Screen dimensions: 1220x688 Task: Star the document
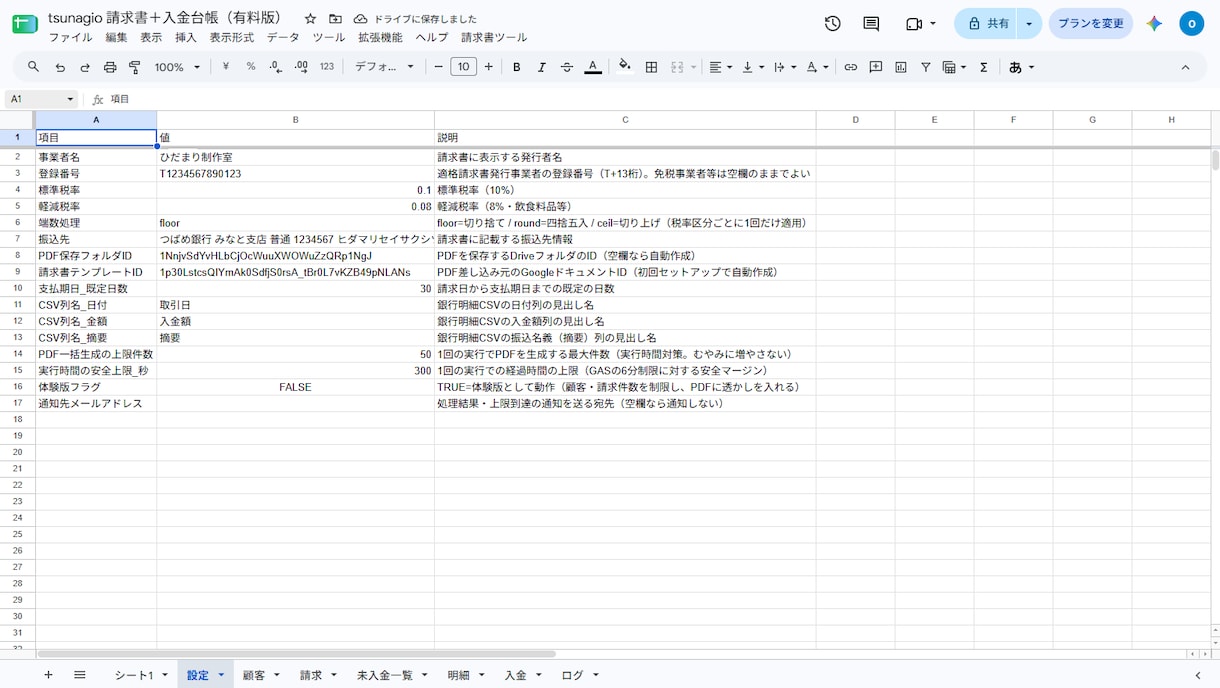click(311, 19)
